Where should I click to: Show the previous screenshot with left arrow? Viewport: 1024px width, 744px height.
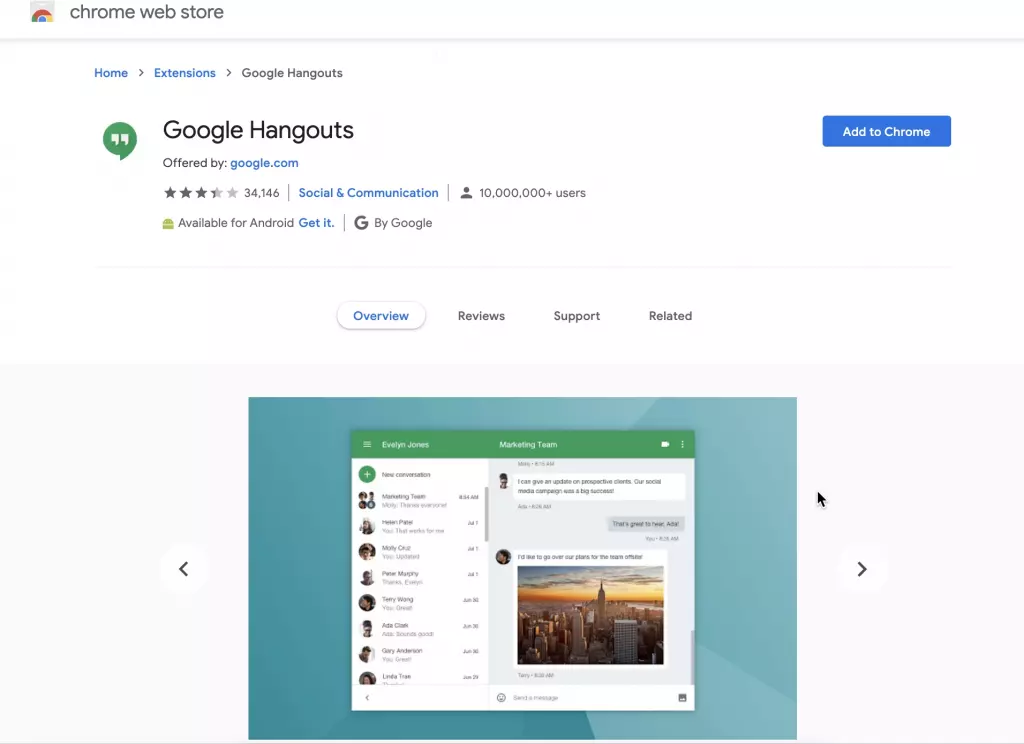184,569
